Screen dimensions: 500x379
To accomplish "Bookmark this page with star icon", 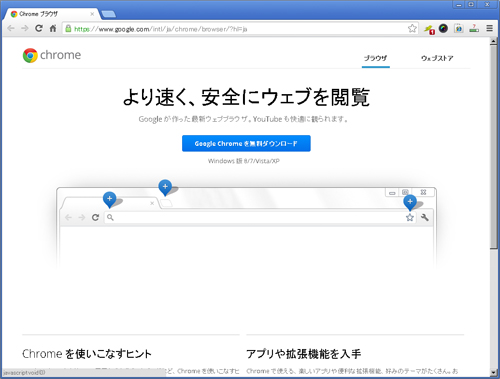I will point(412,29).
